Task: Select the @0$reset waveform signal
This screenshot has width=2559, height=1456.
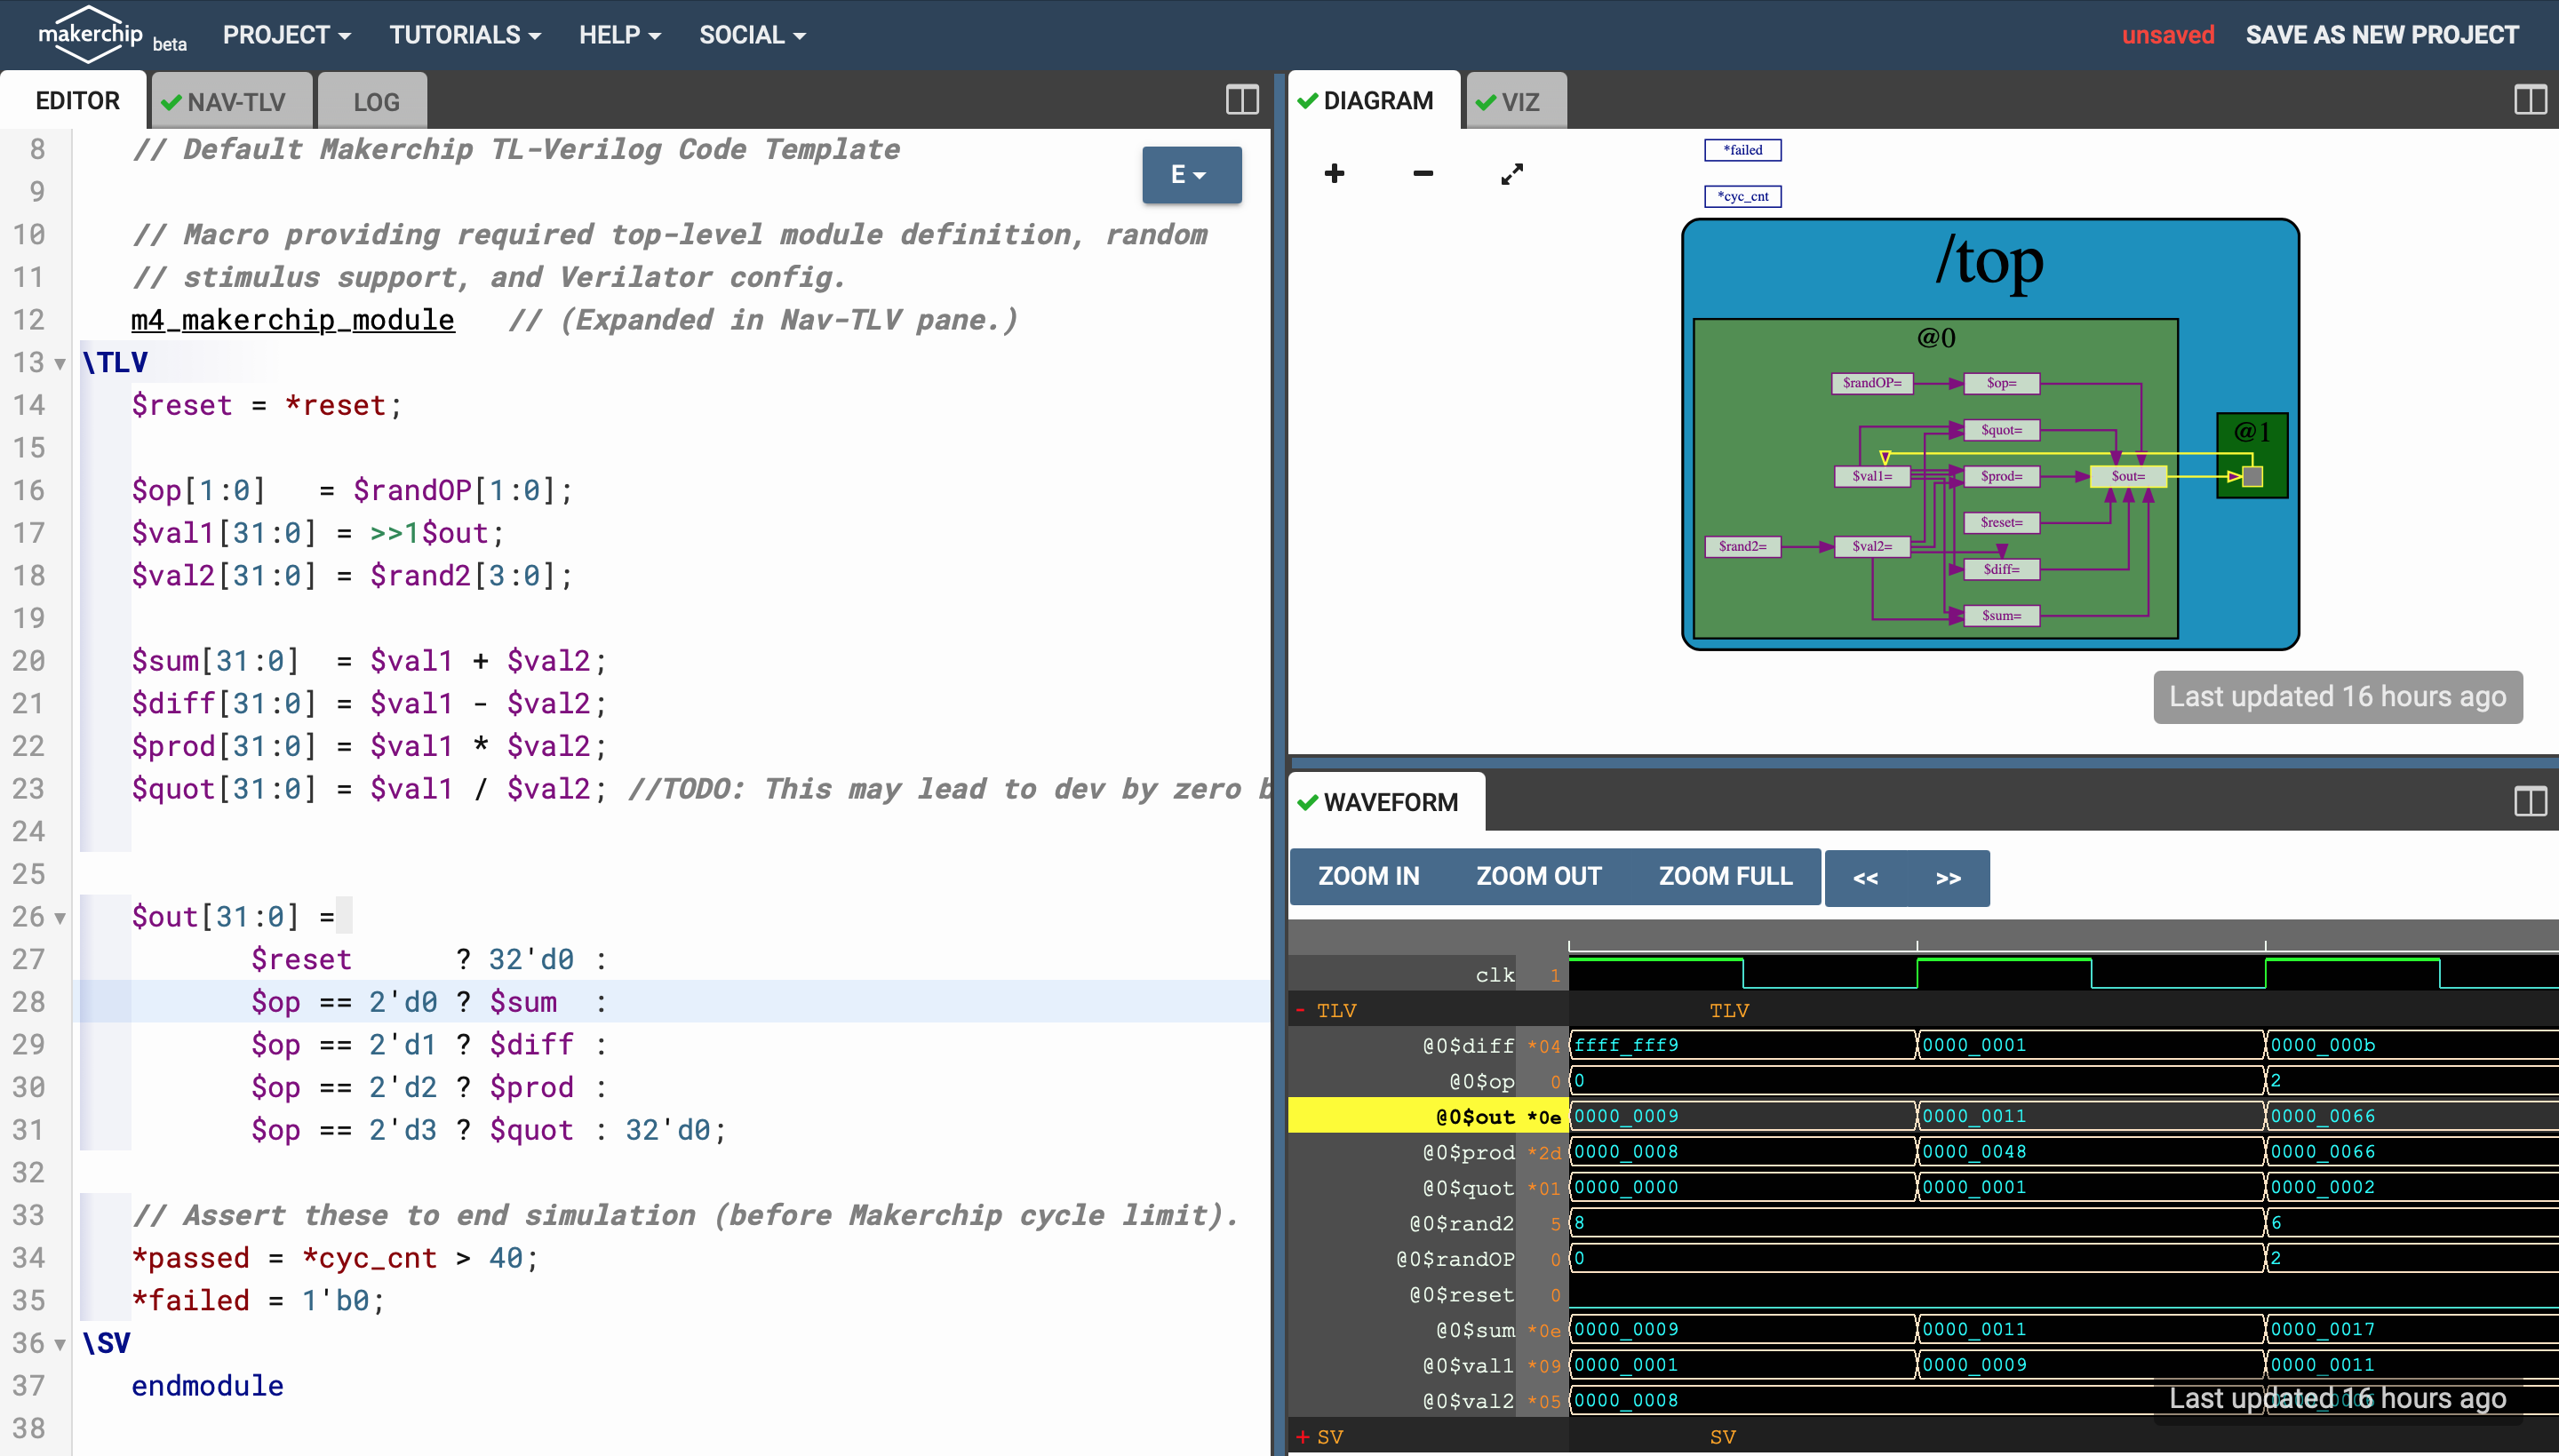Action: [1461, 1295]
